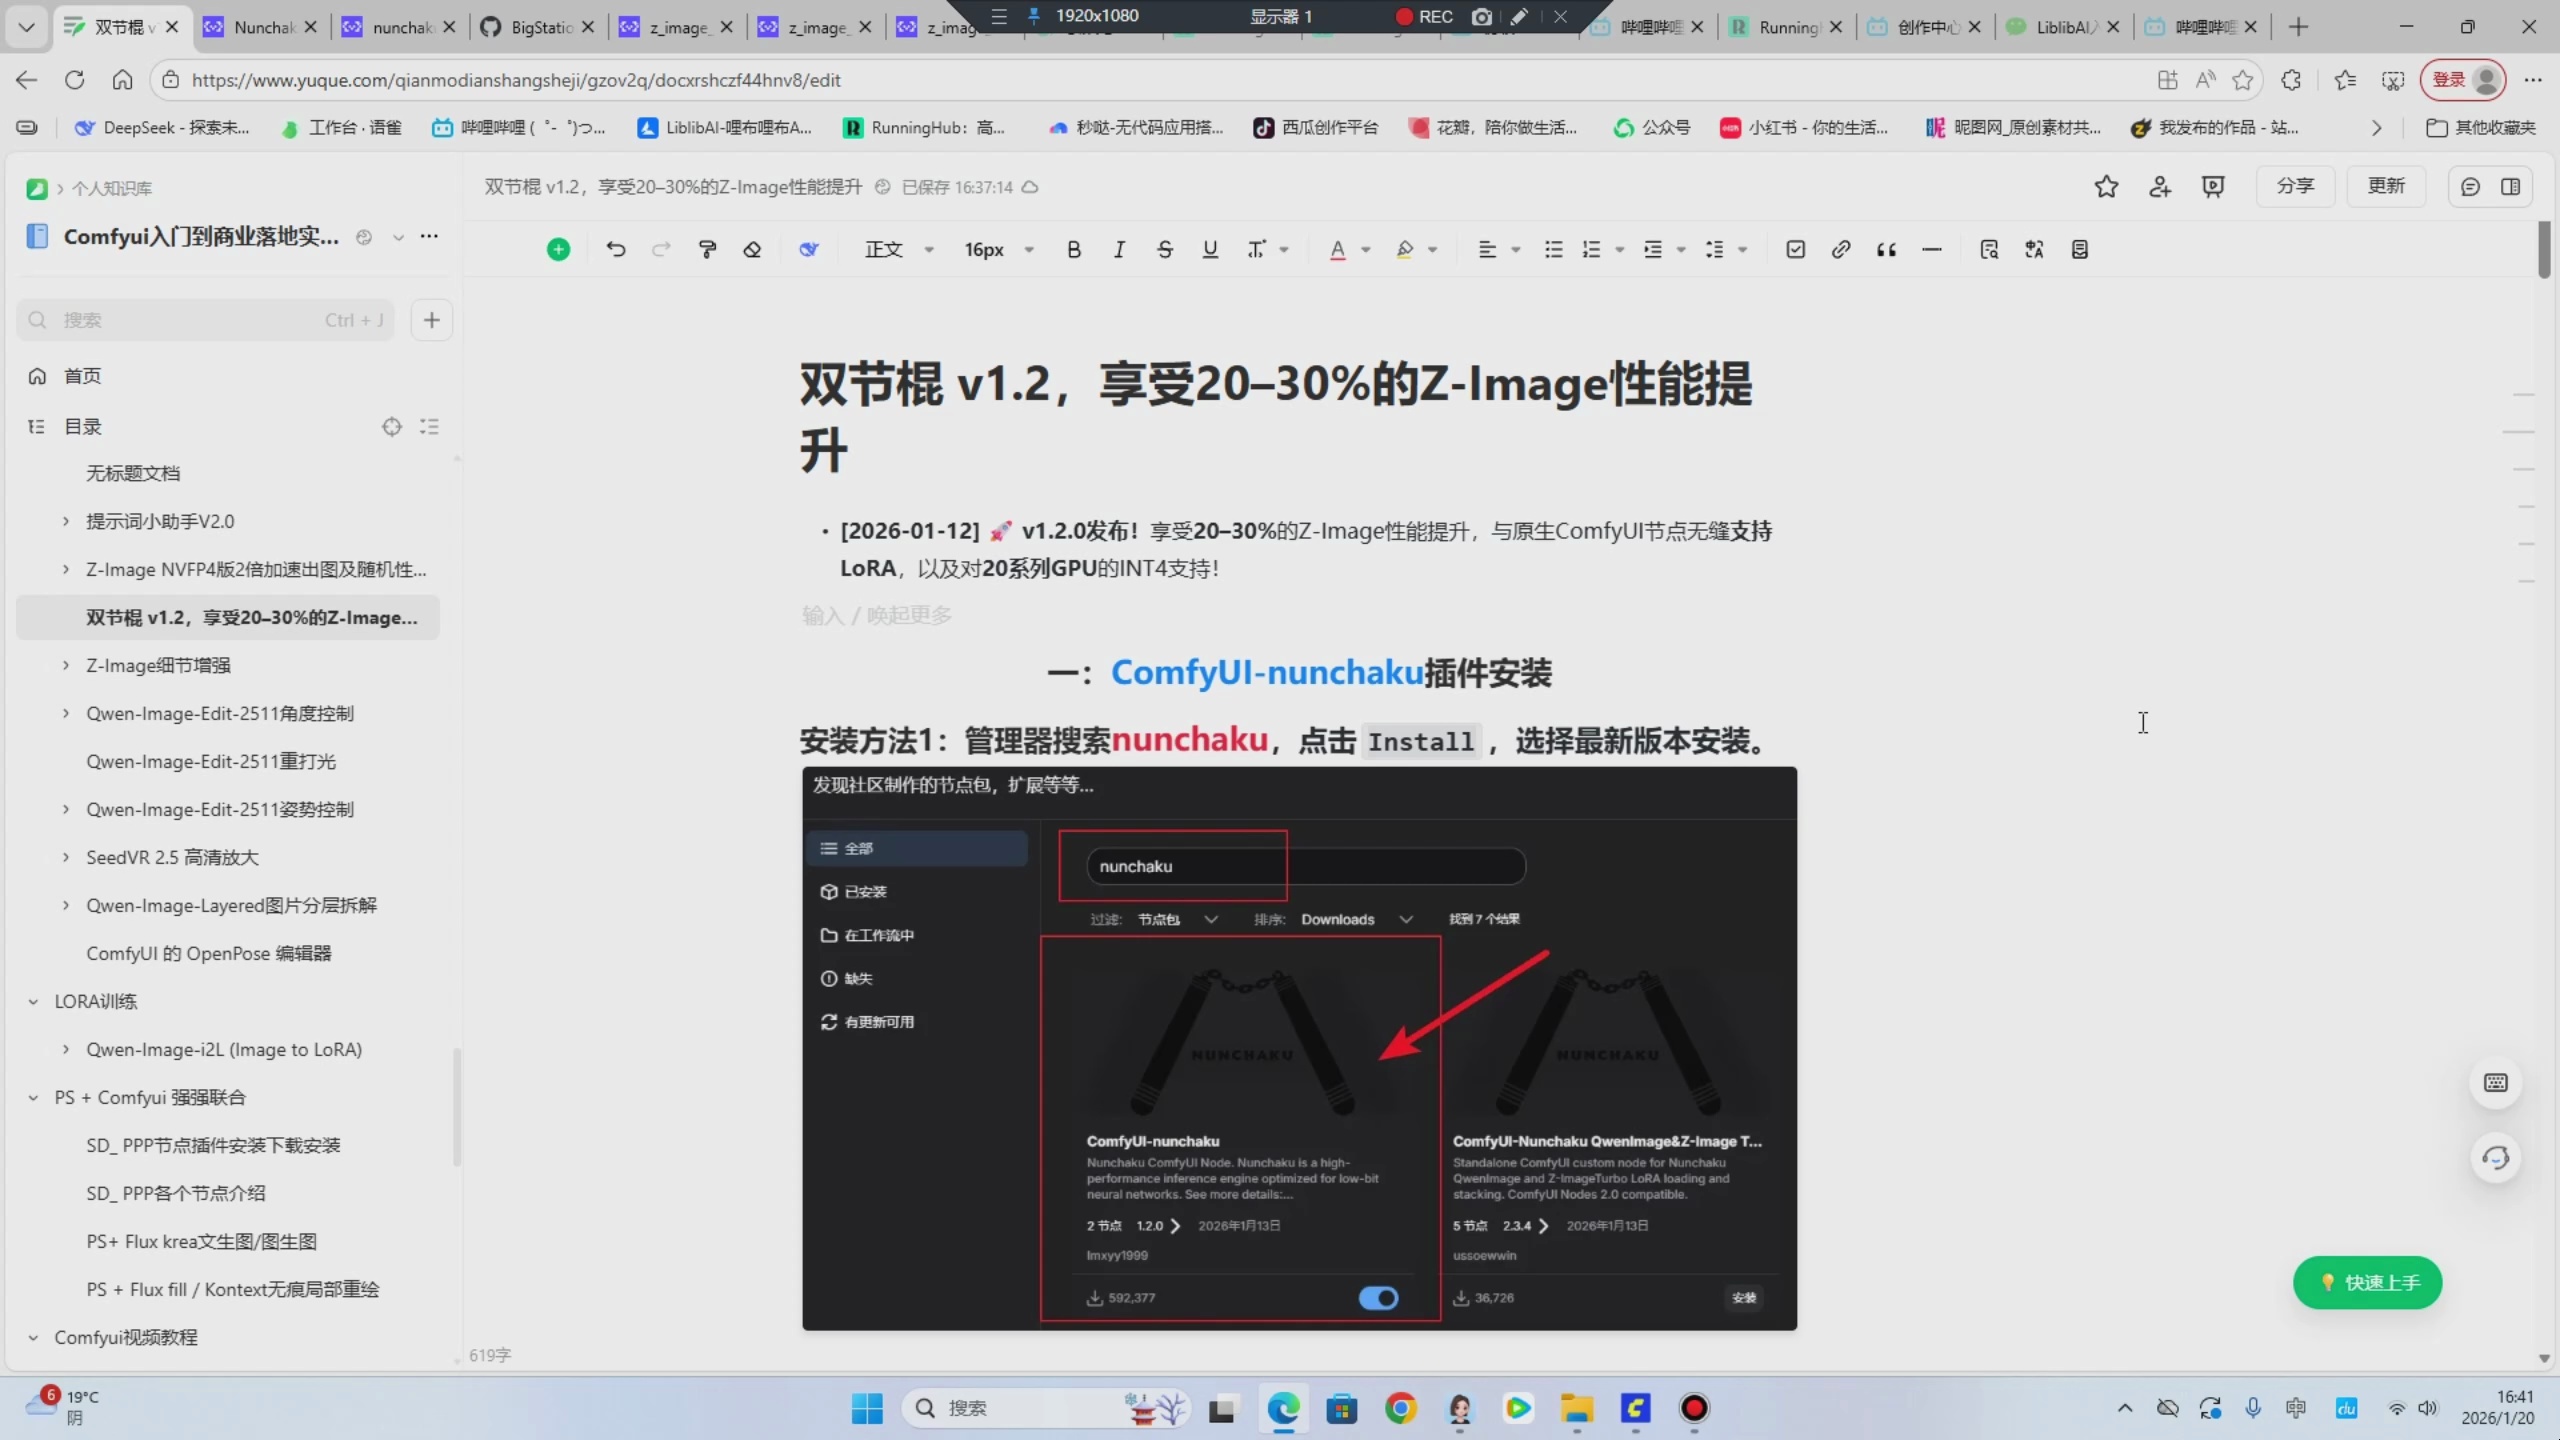Image resolution: width=2560 pixels, height=1440 pixels.
Task: Click the indent icon
Action: [x=1653, y=249]
